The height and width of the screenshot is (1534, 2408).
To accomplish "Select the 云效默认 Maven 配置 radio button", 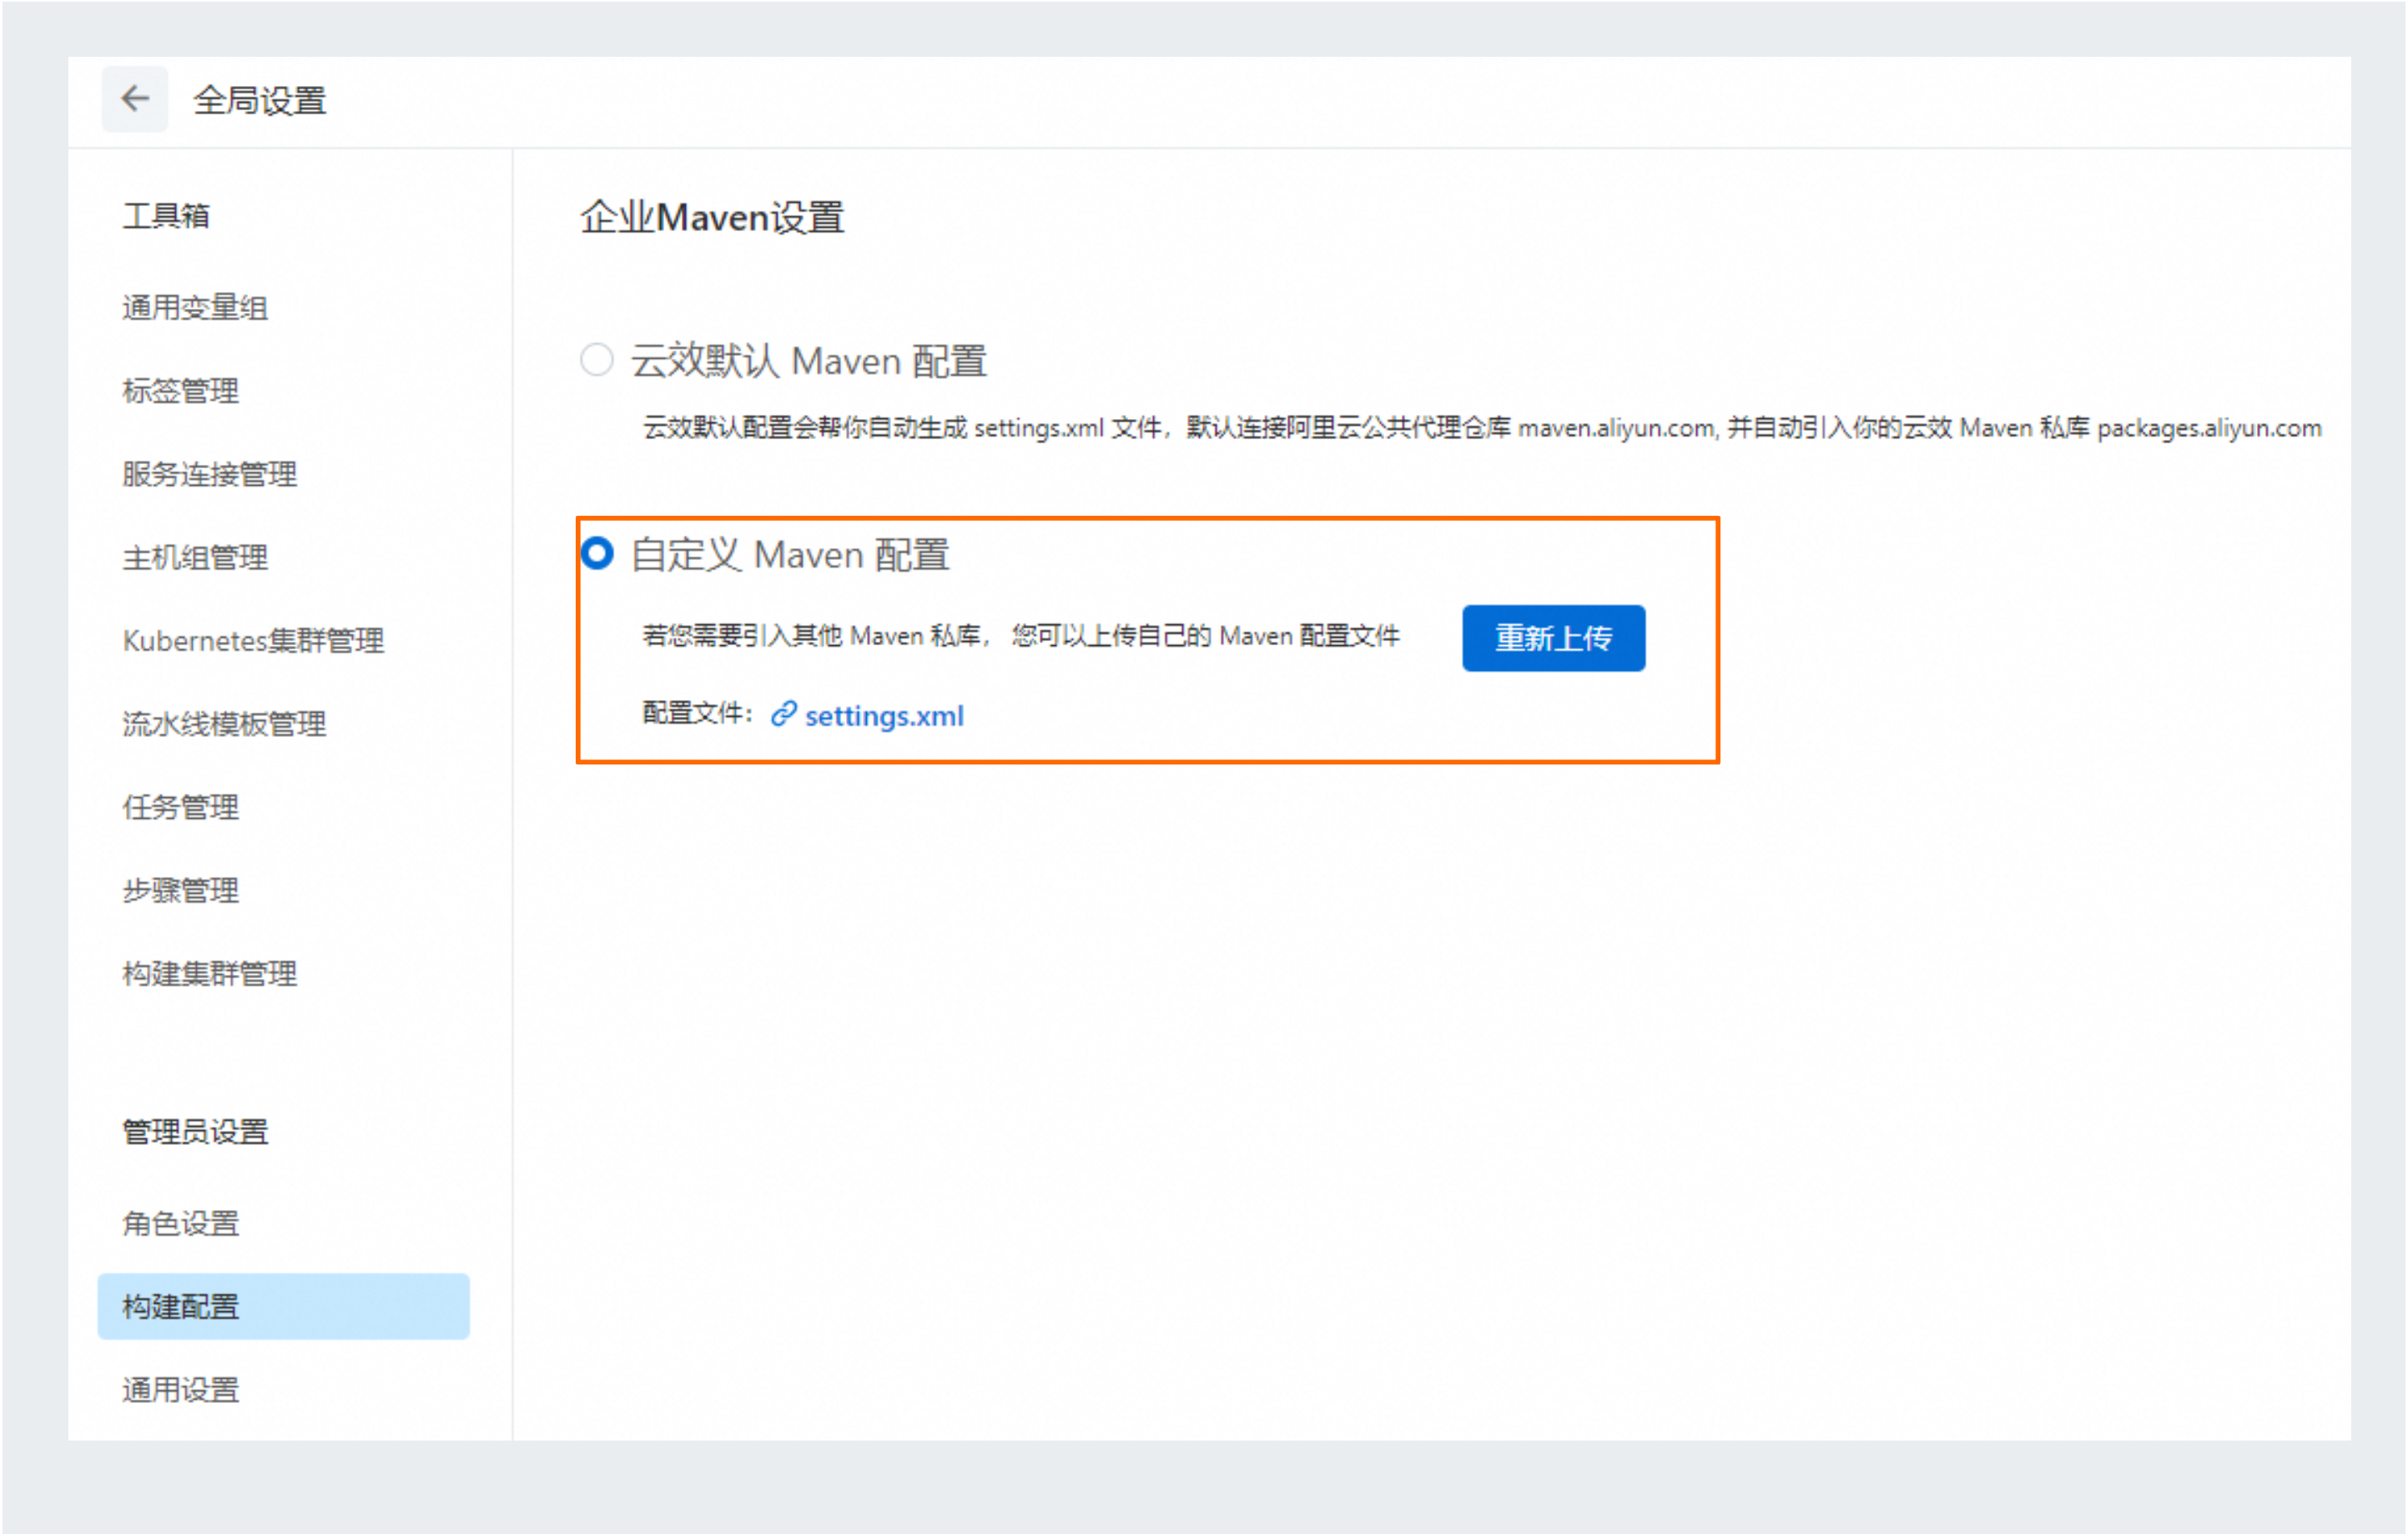I will coord(597,359).
